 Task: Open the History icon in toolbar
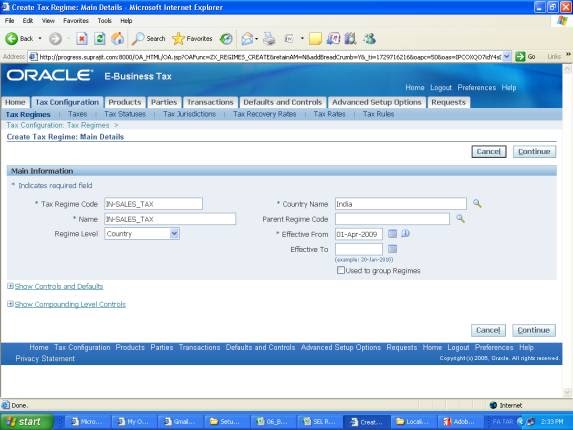pos(226,38)
